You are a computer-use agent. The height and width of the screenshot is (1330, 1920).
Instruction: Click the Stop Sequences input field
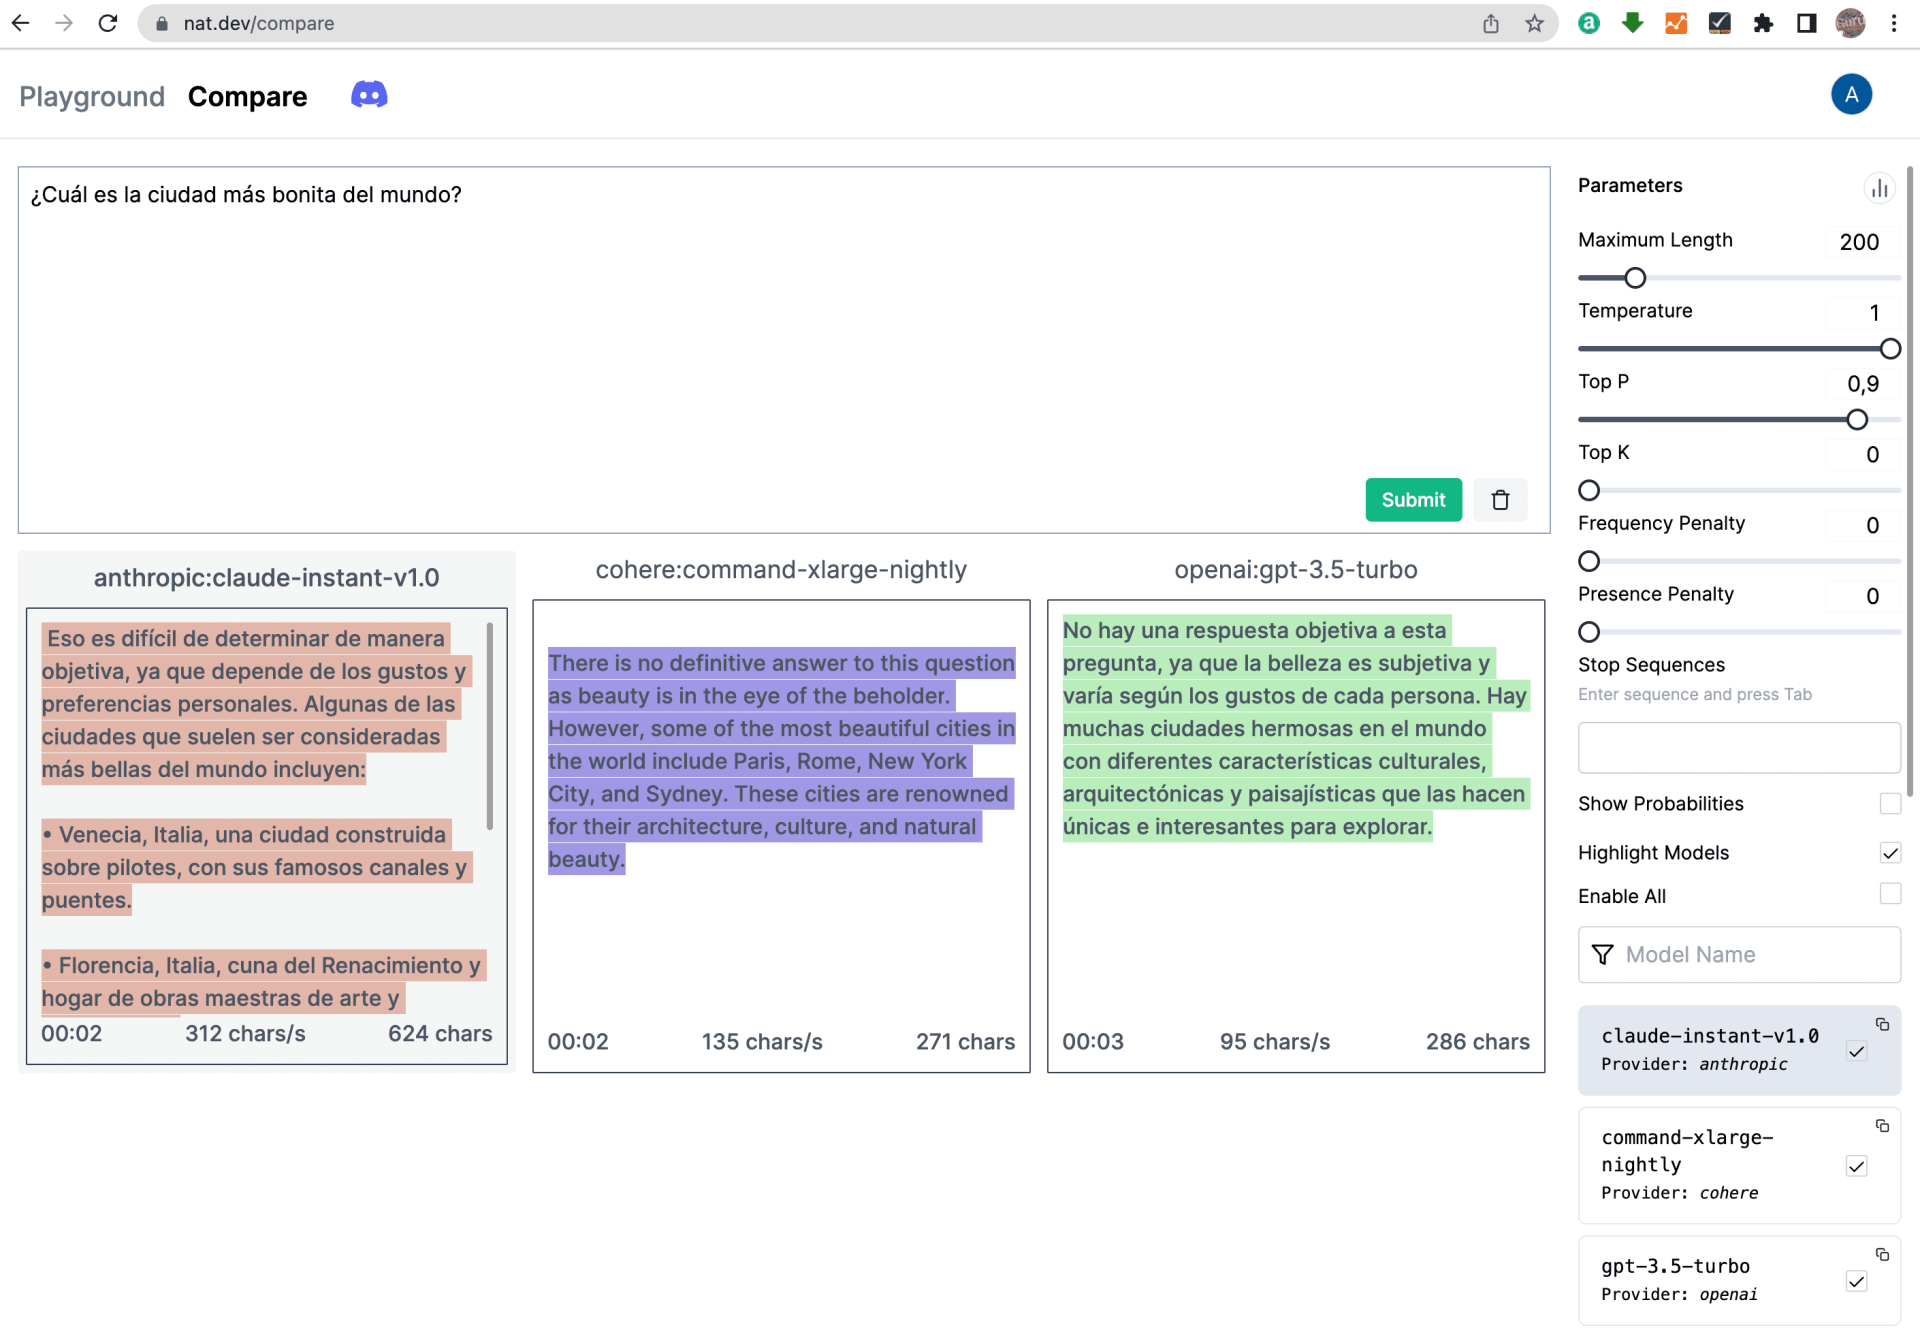1737,748
